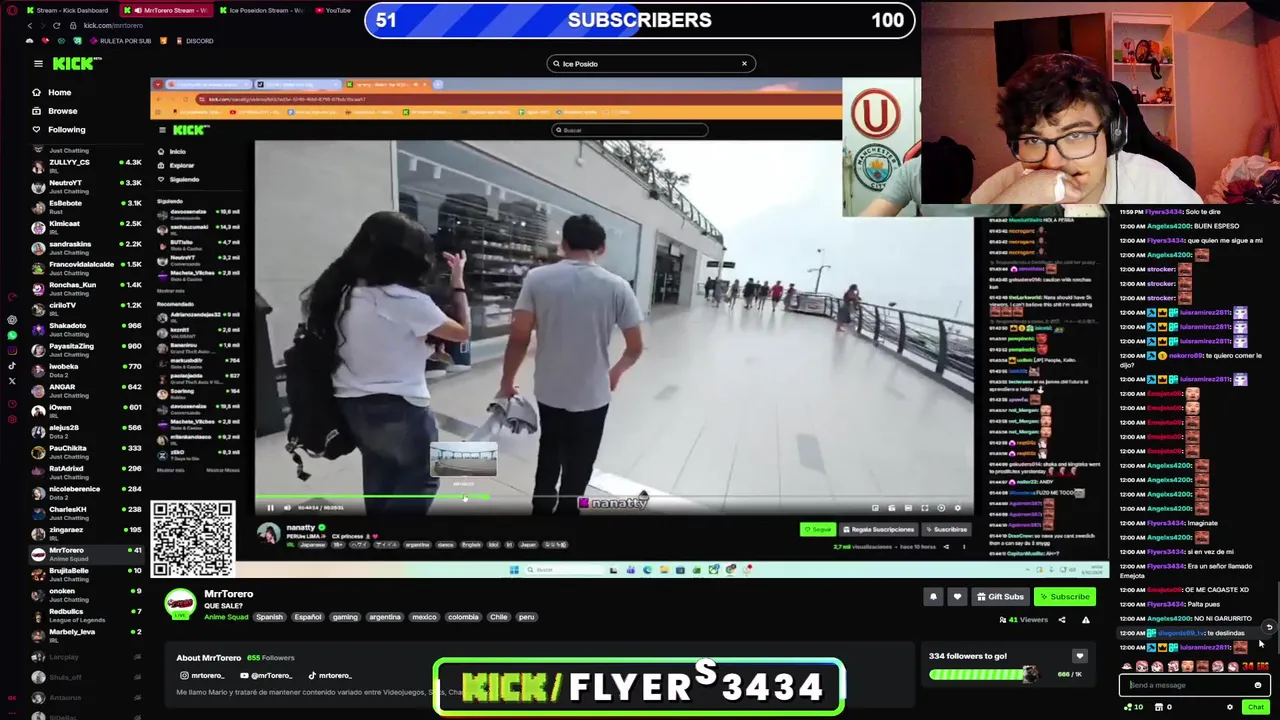The image size is (1280, 720).
Task: Toggle notification bell for MrrTorero
Action: tap(933, 597)
